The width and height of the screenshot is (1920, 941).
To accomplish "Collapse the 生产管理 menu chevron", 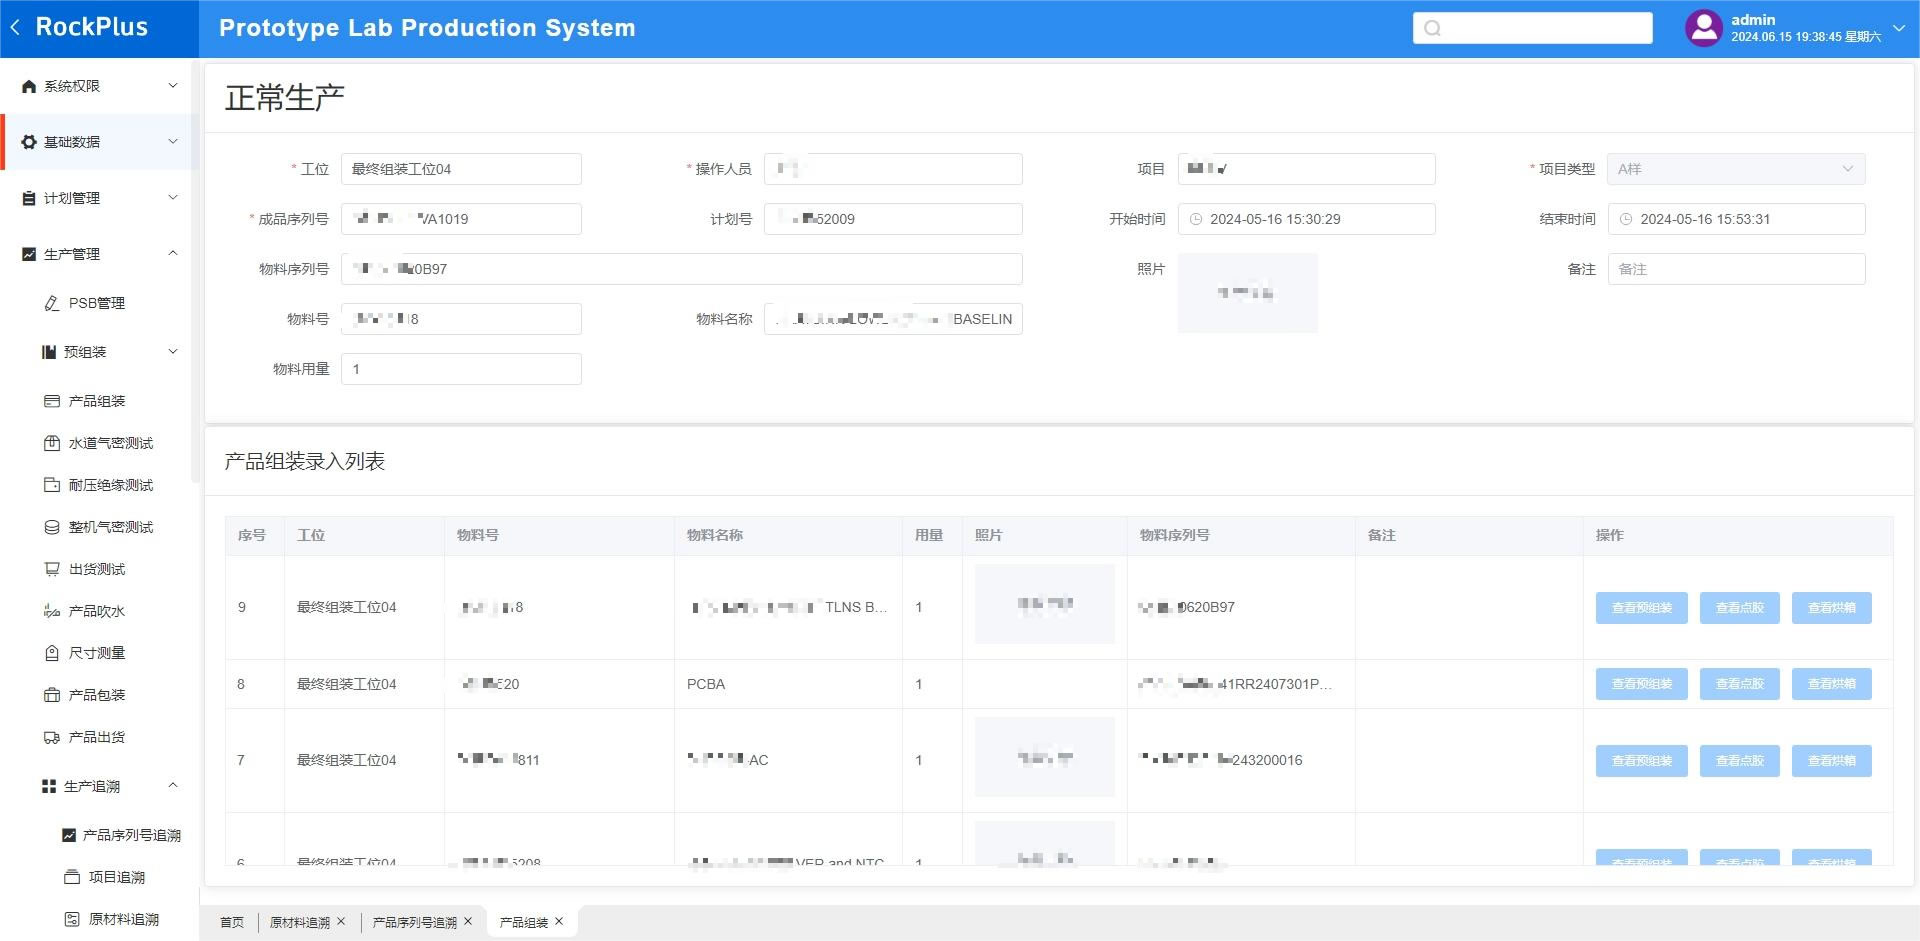I will tap(173, 254).
